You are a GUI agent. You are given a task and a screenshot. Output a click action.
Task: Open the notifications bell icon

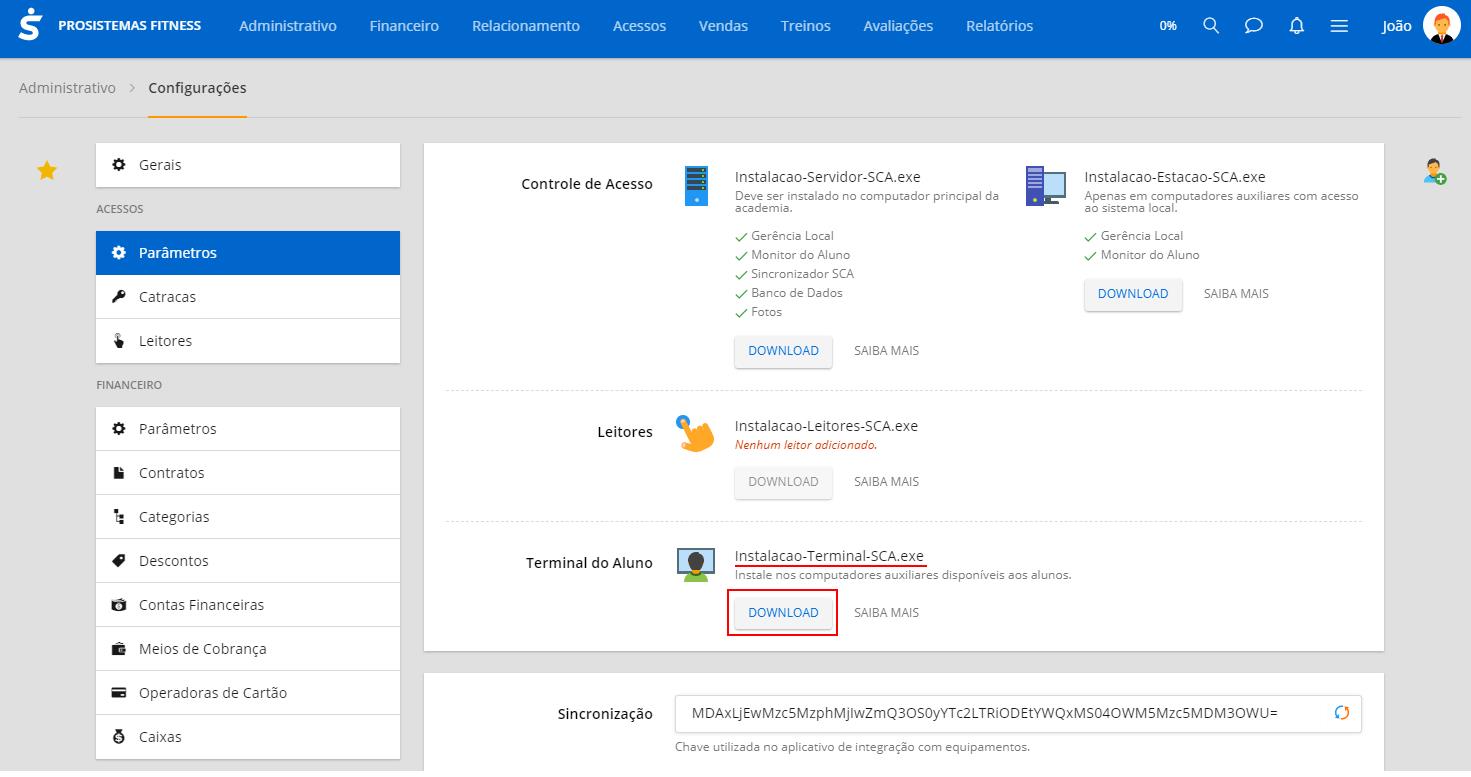1297,26
